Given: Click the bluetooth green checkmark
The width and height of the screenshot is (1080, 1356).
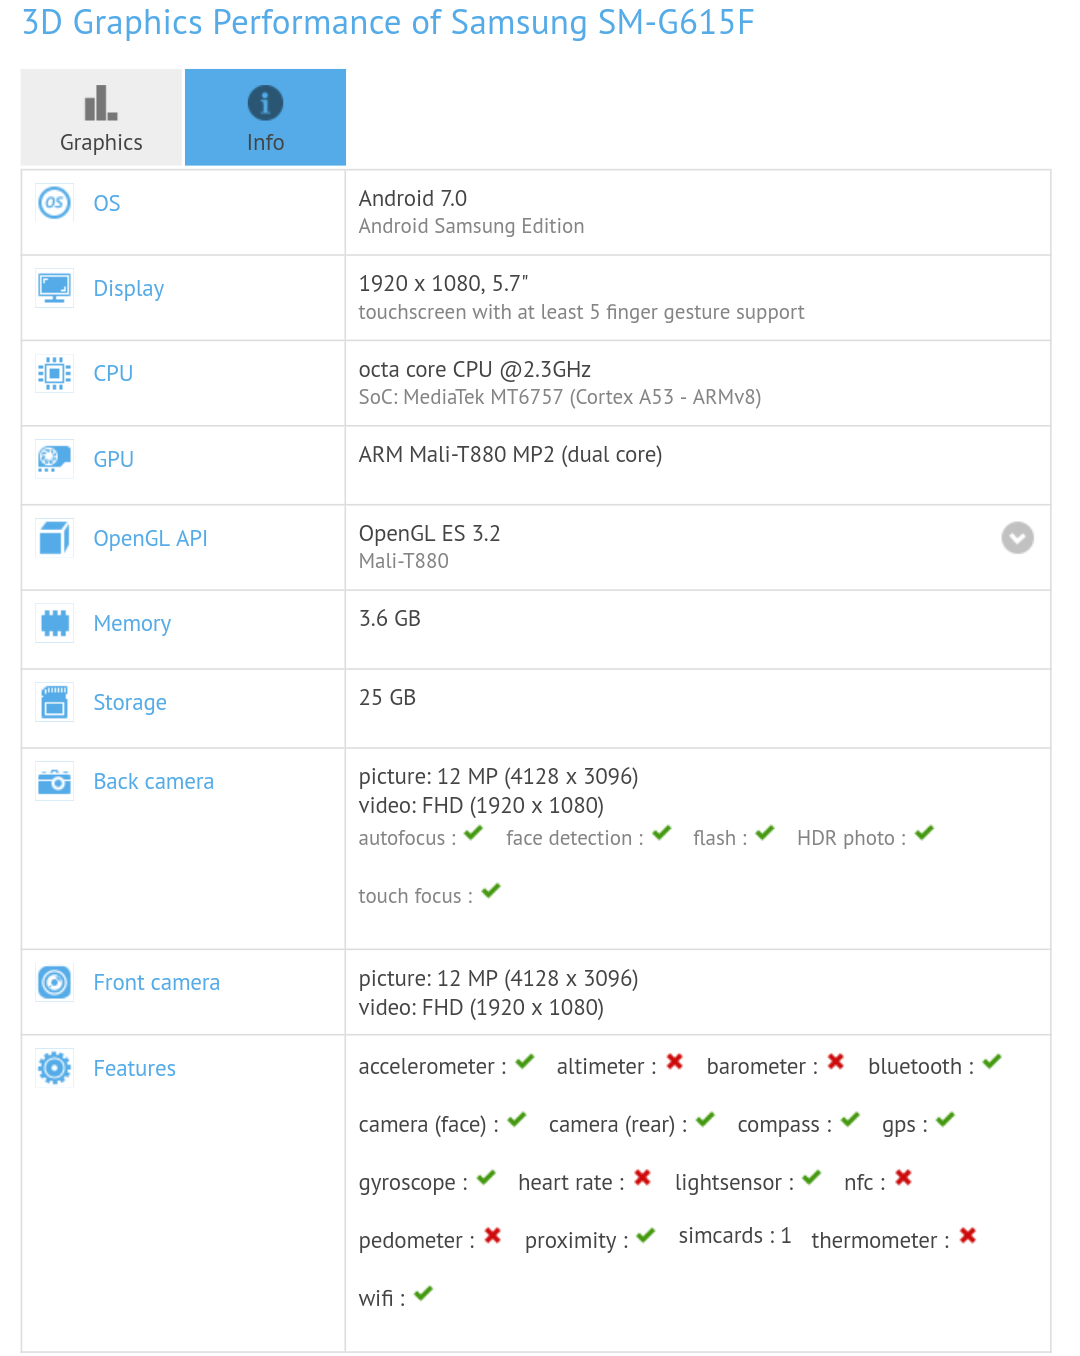Looking at the screenshot, I should (x=992, y=1062).
